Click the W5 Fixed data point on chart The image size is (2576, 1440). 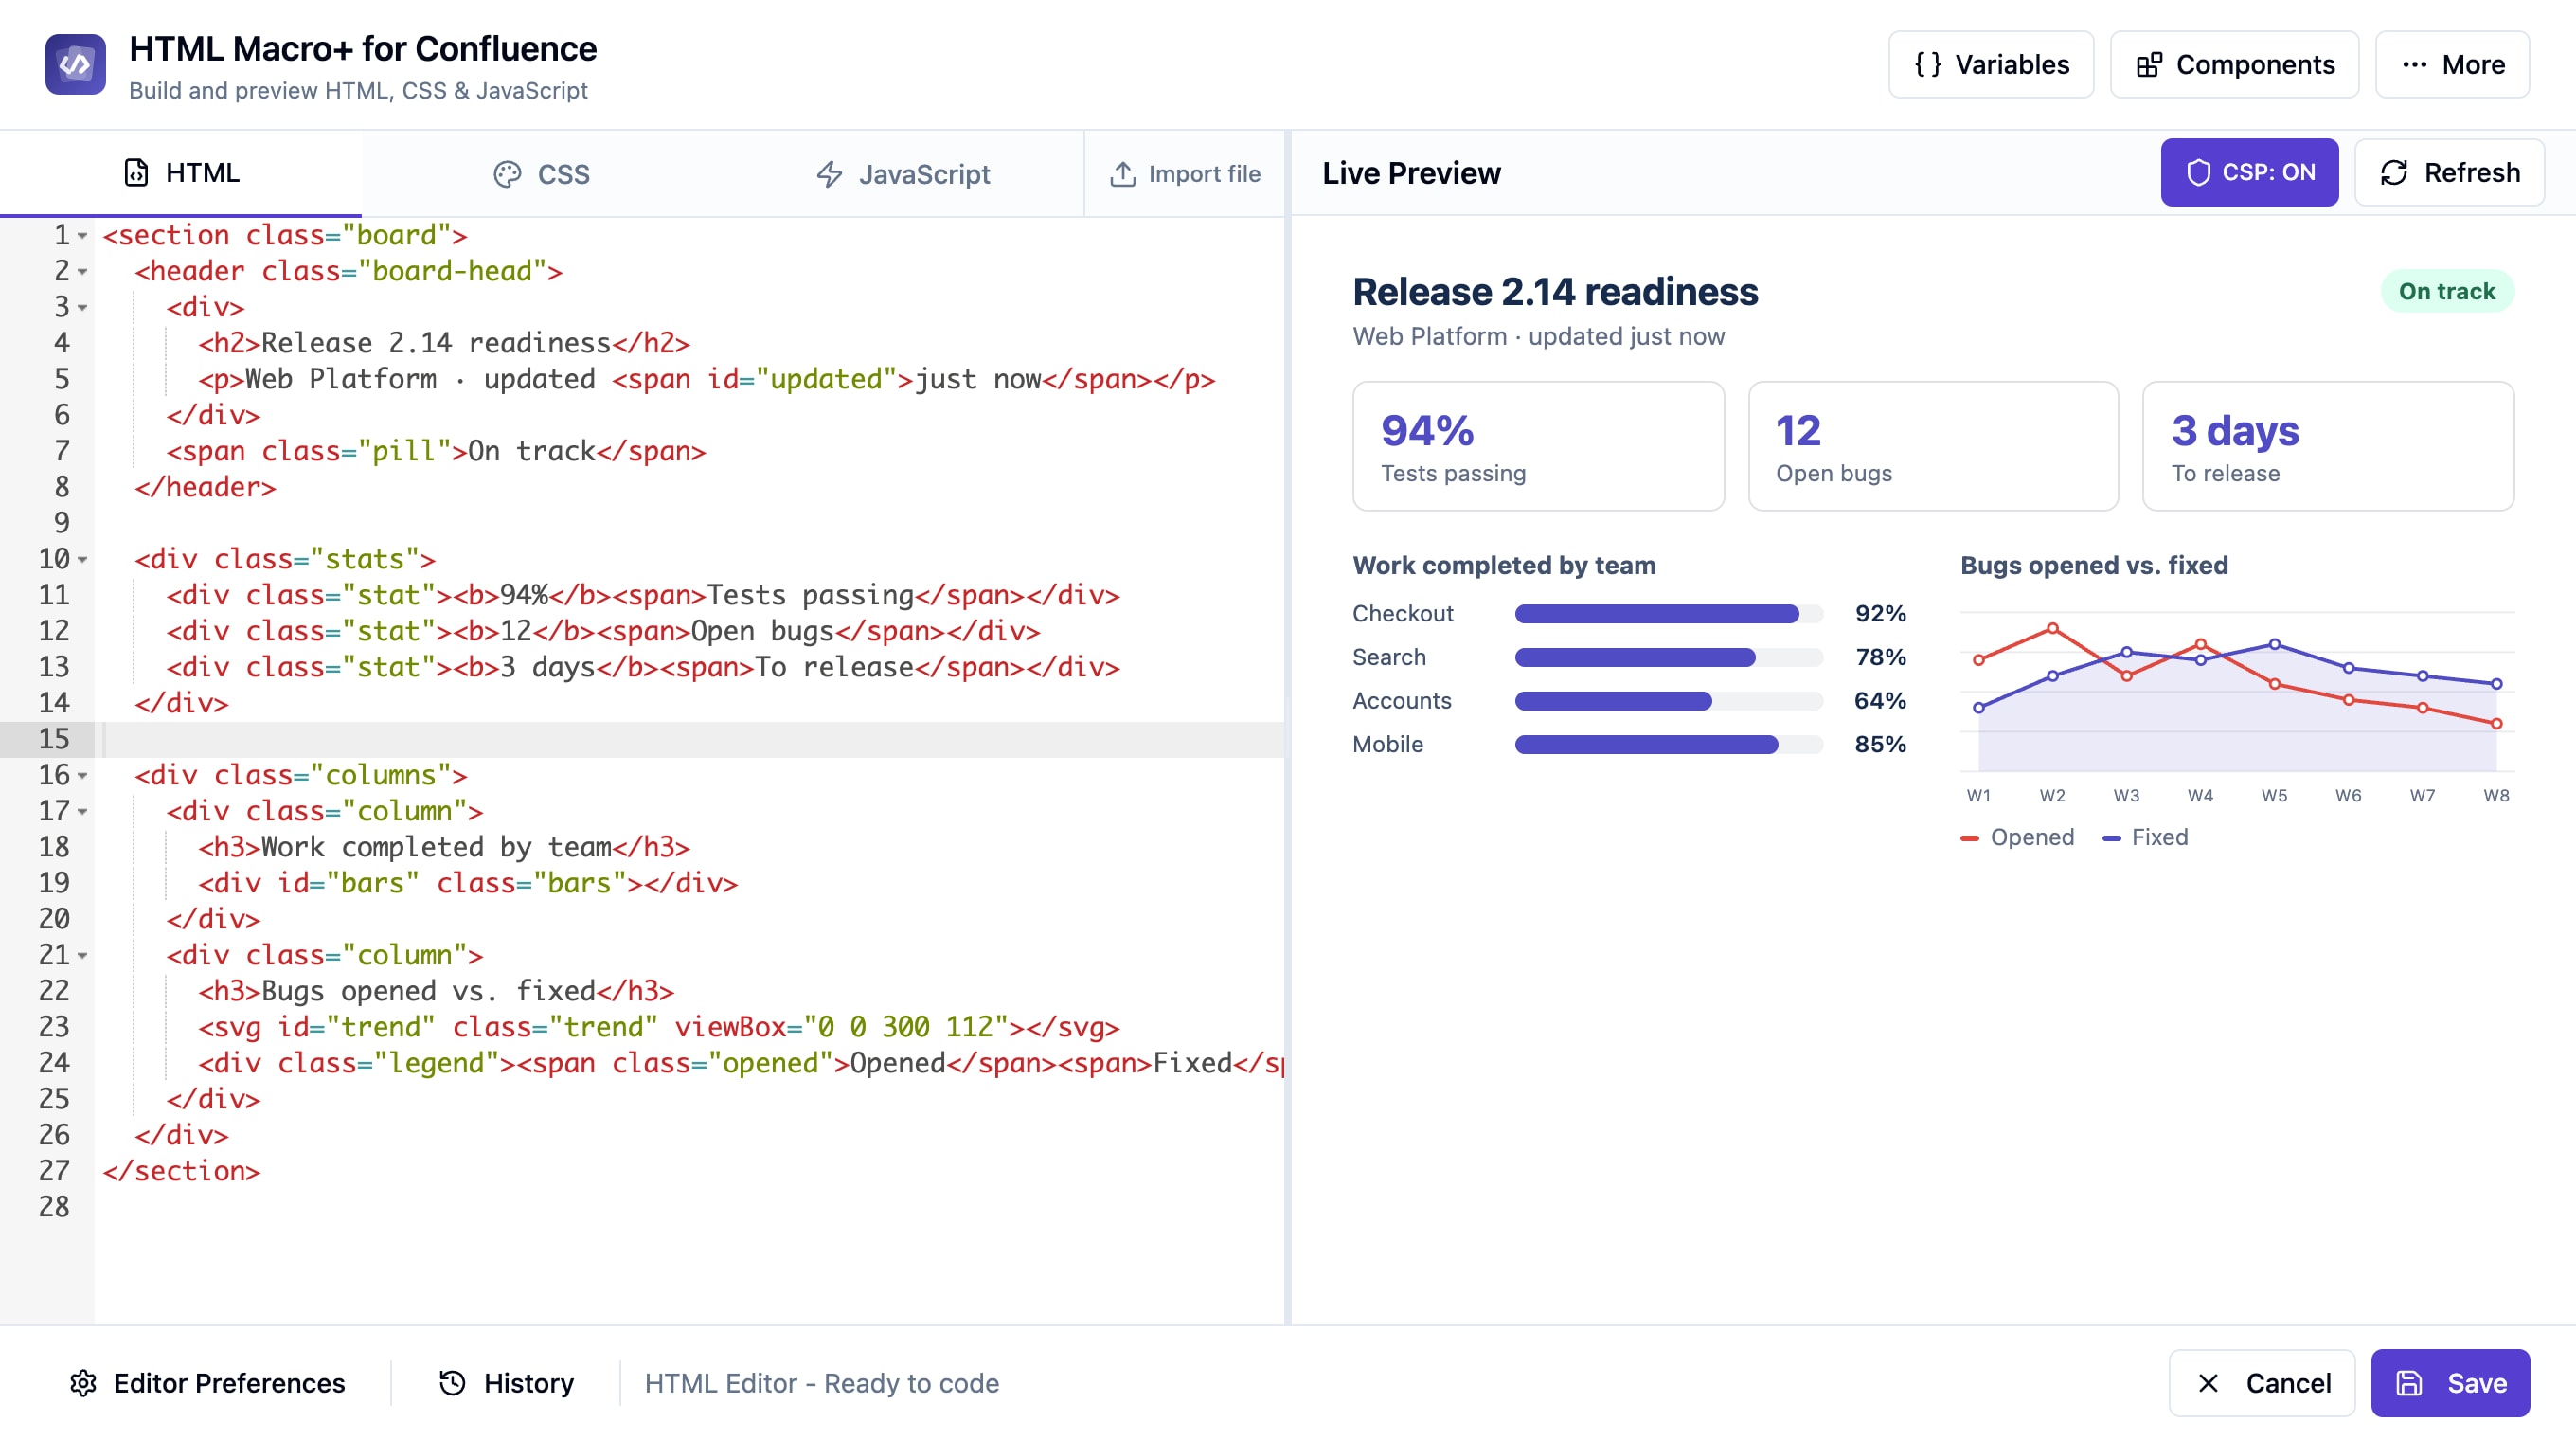point(2274,644)
